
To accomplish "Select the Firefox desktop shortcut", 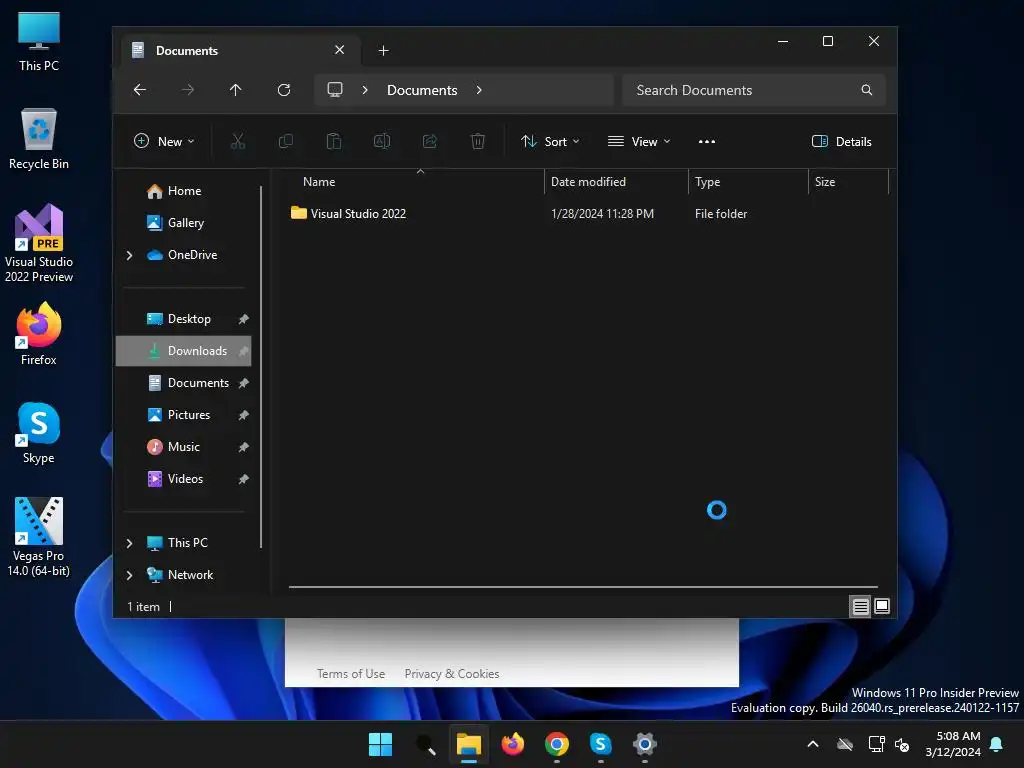I will 39,334.
